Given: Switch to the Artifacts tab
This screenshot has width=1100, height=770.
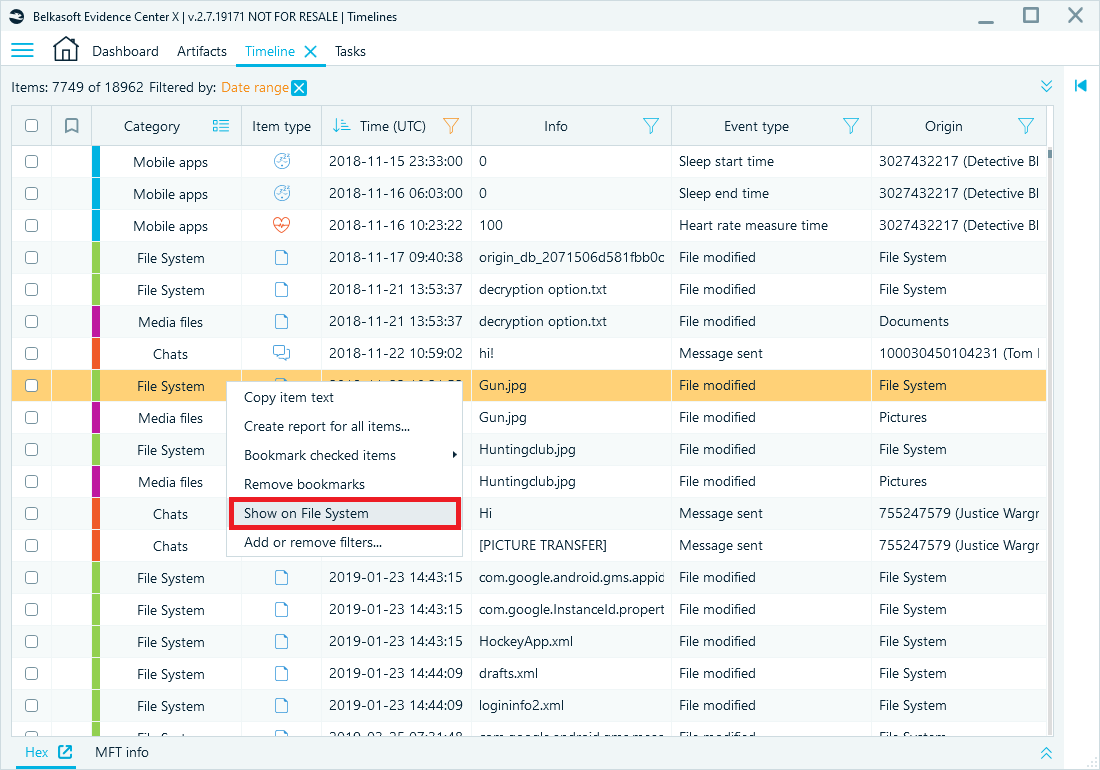Looking at the screenshot, I should [202, 51].
